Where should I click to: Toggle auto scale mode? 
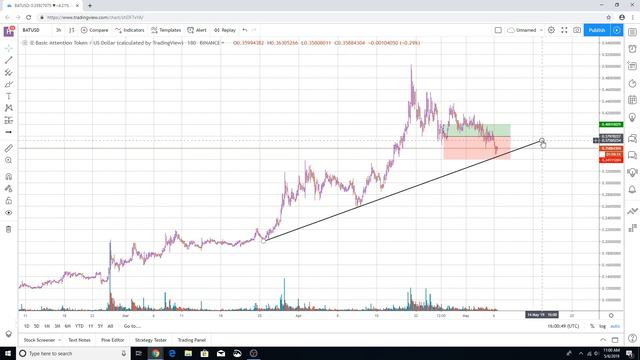click(615, 326)
